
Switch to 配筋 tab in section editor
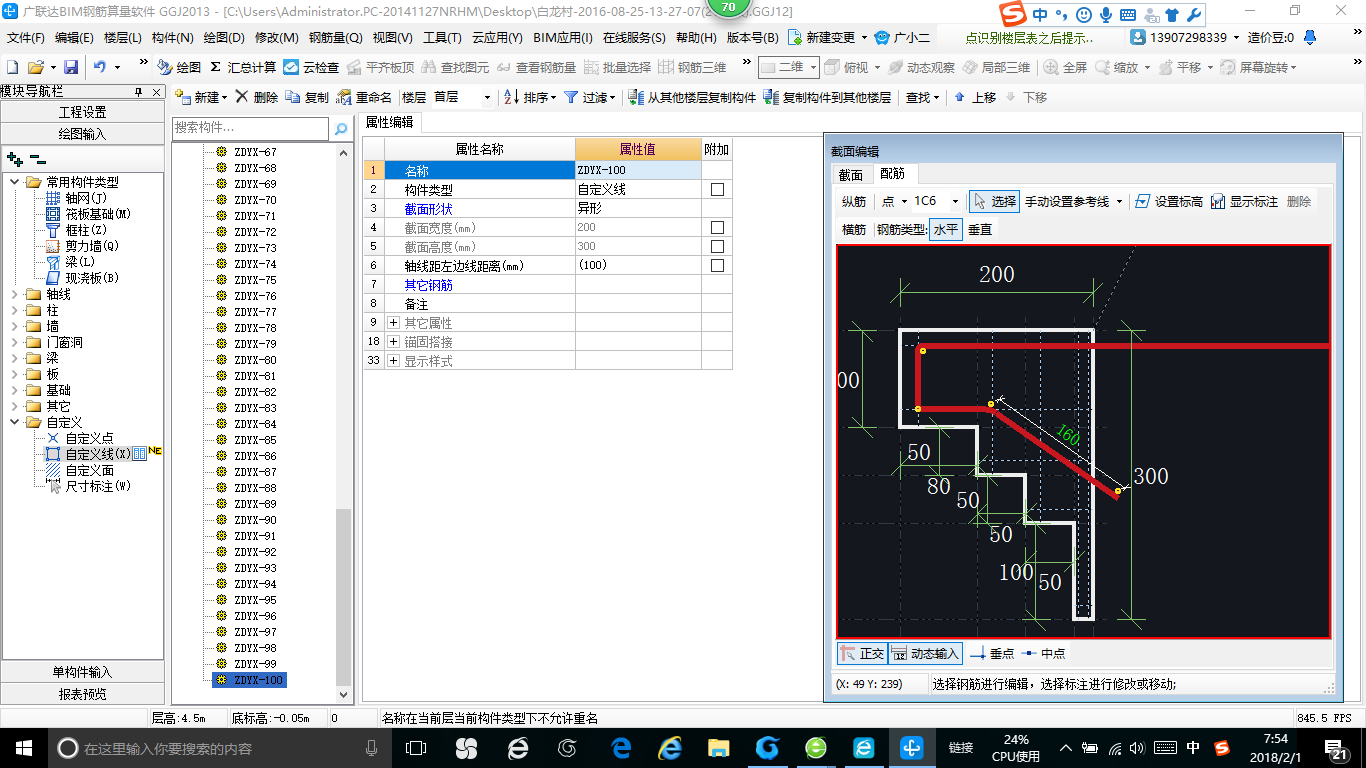click(x=893, y=174)
